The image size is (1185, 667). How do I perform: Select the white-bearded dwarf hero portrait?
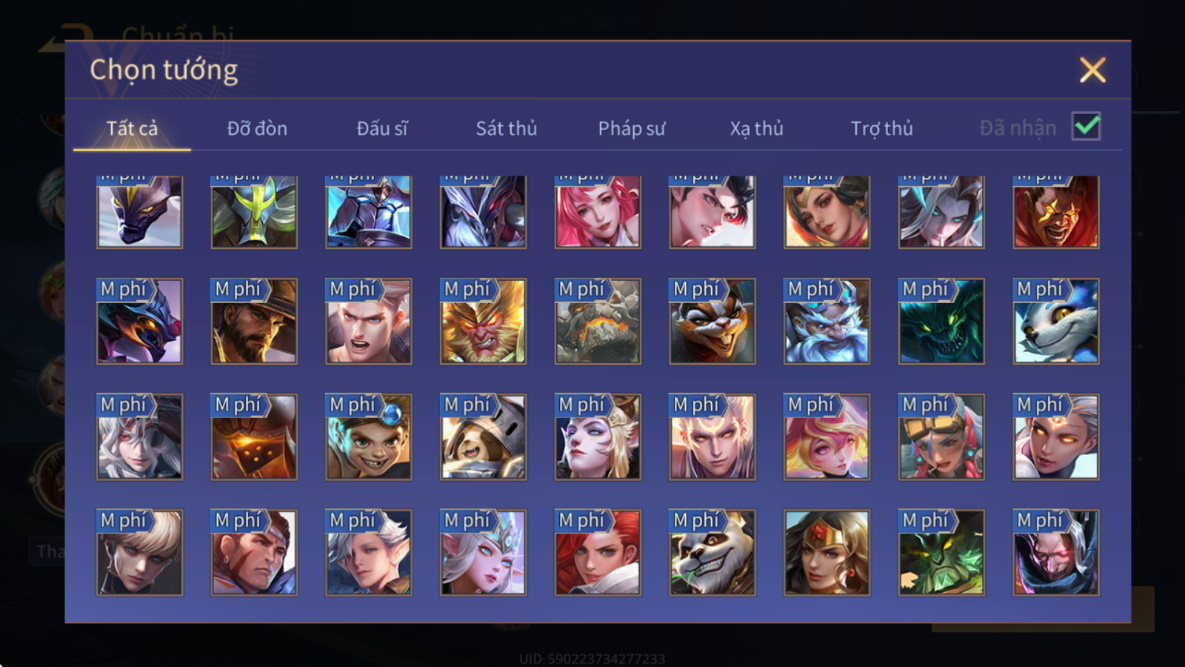[x=827, y=321]
